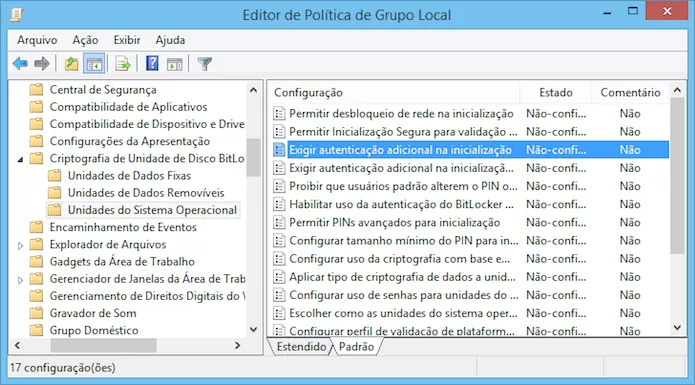
Task: Click the Forward arrow toolbar icon
Action: [42, 64]
